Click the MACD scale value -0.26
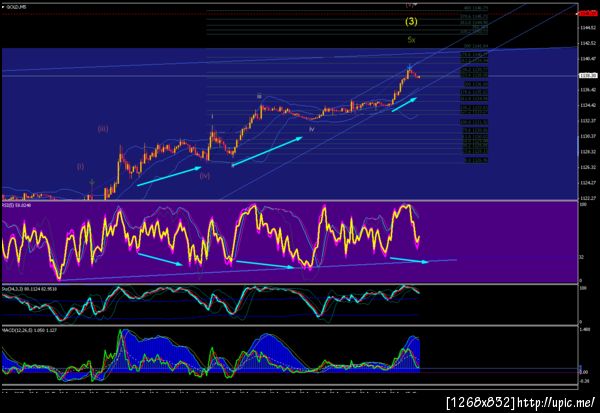Screen dimensions: 600x413 click(585, 381)
